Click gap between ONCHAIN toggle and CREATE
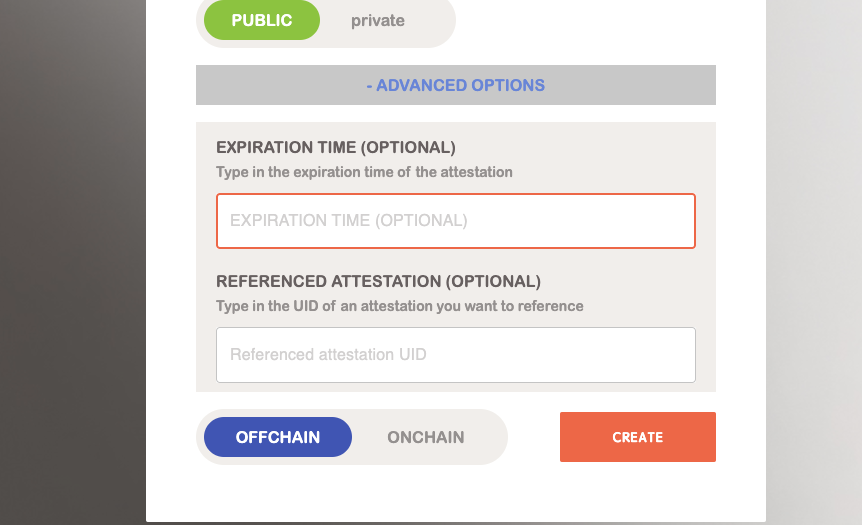The height and width of the screenshot is (525, 862). coord(534,437)
